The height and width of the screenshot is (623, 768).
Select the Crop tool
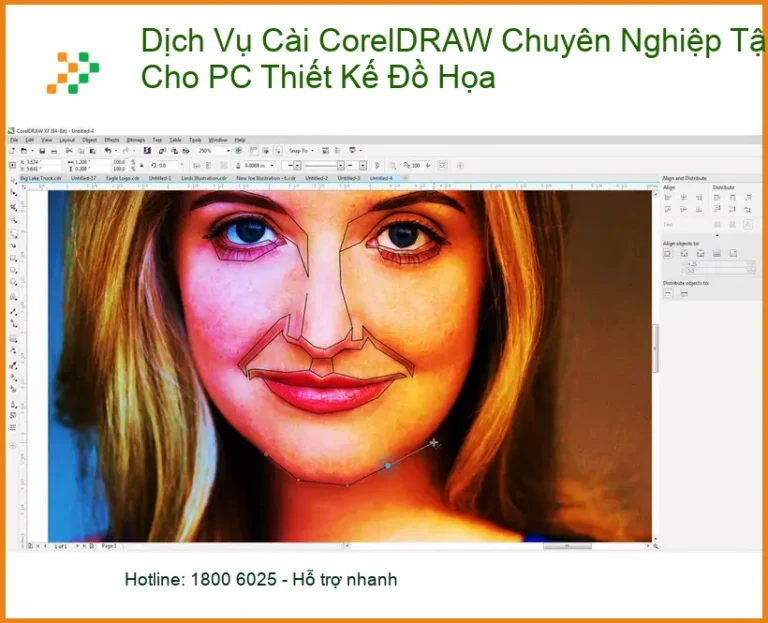(13, 206)
